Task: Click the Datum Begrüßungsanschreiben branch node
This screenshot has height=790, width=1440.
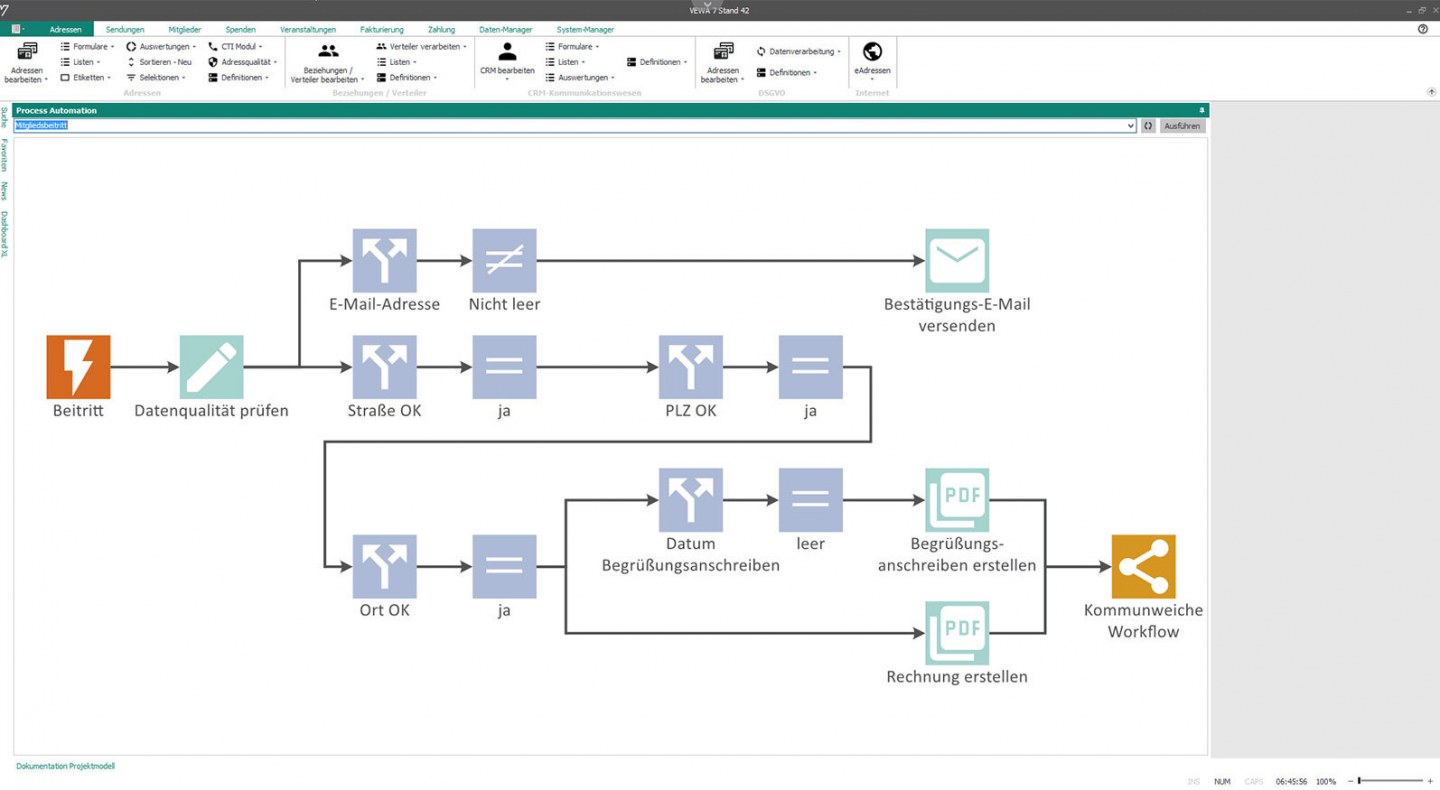Action: pyautogui.click(x=691, y=500)
